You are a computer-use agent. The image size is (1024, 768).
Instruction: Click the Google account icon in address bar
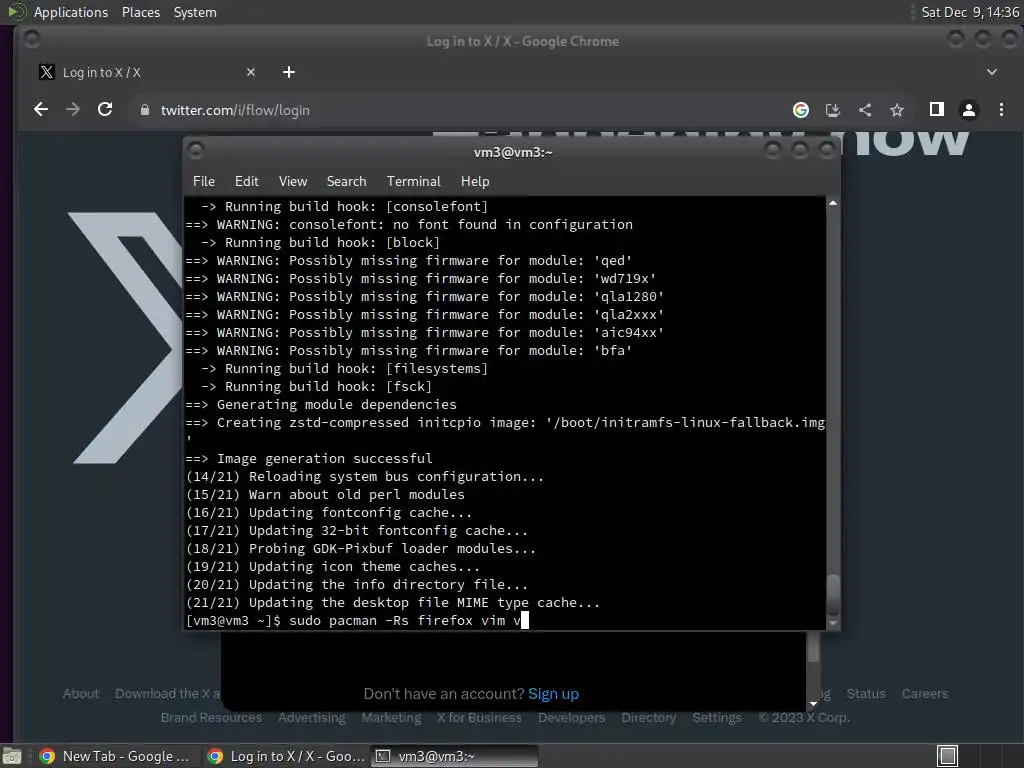point(801,110)
